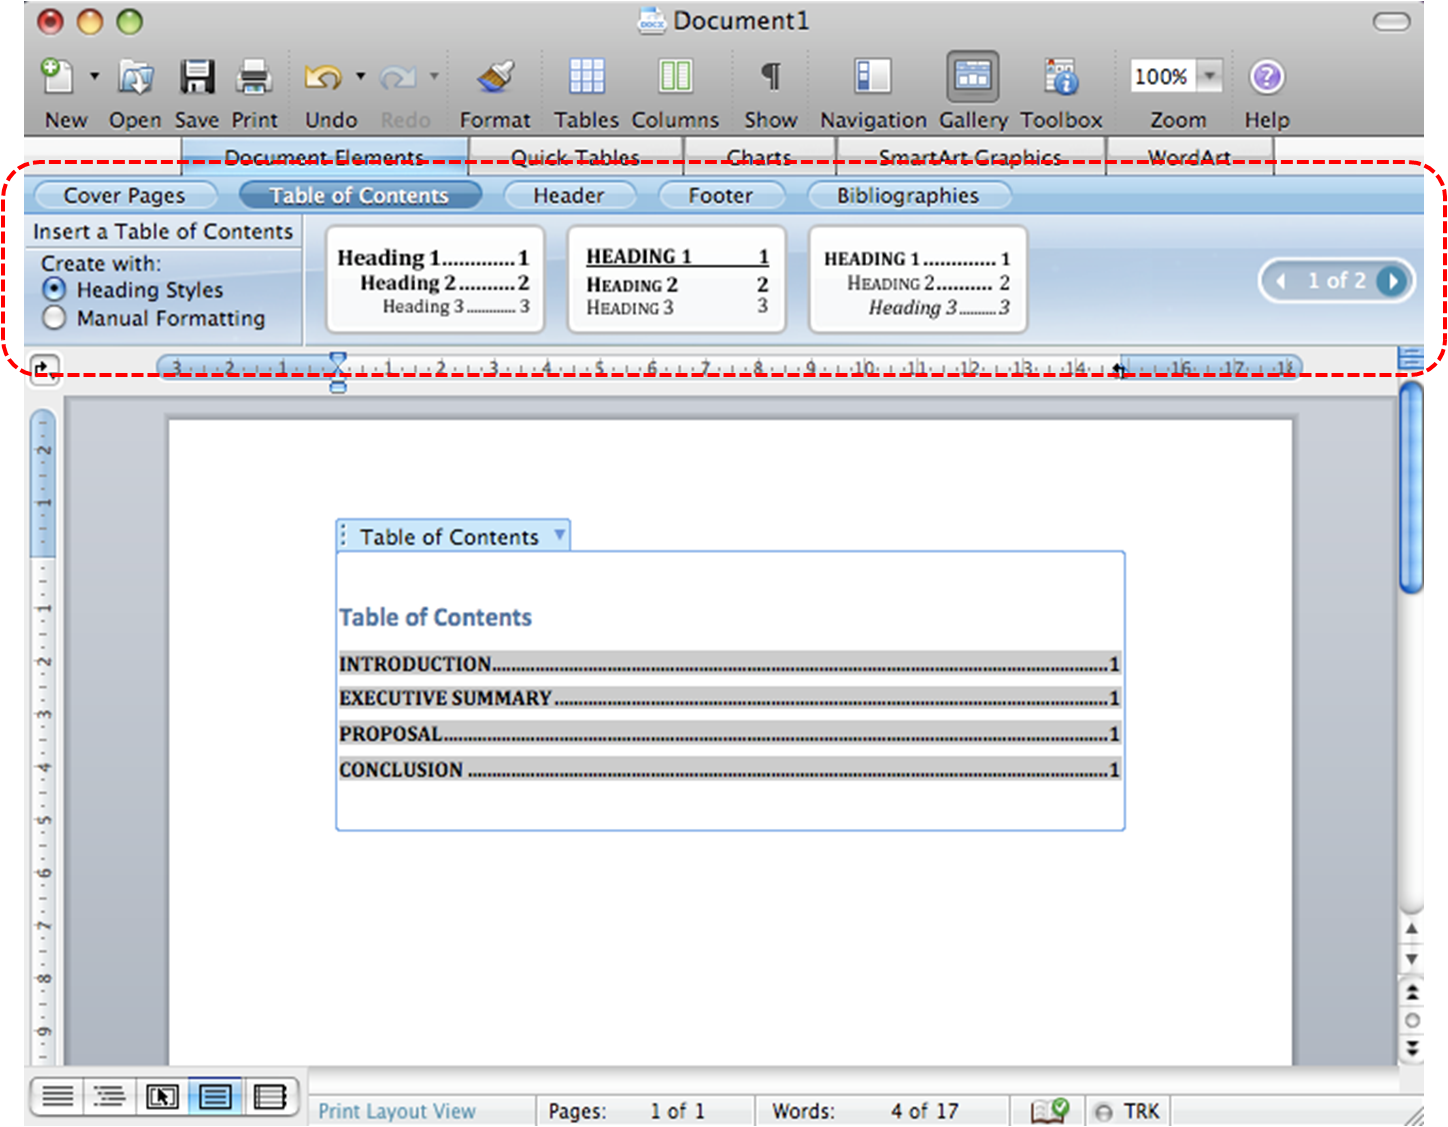1448x1127 pixels.
Task: Open the Table of Contents dropdown in document
Action: 558,536
